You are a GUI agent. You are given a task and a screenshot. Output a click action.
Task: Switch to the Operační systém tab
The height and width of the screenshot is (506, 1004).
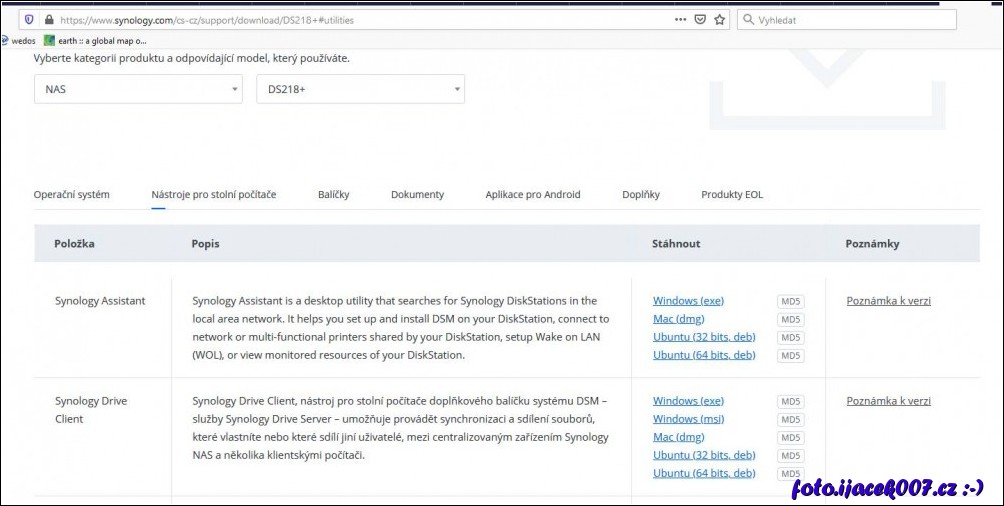tap(72, 194)
